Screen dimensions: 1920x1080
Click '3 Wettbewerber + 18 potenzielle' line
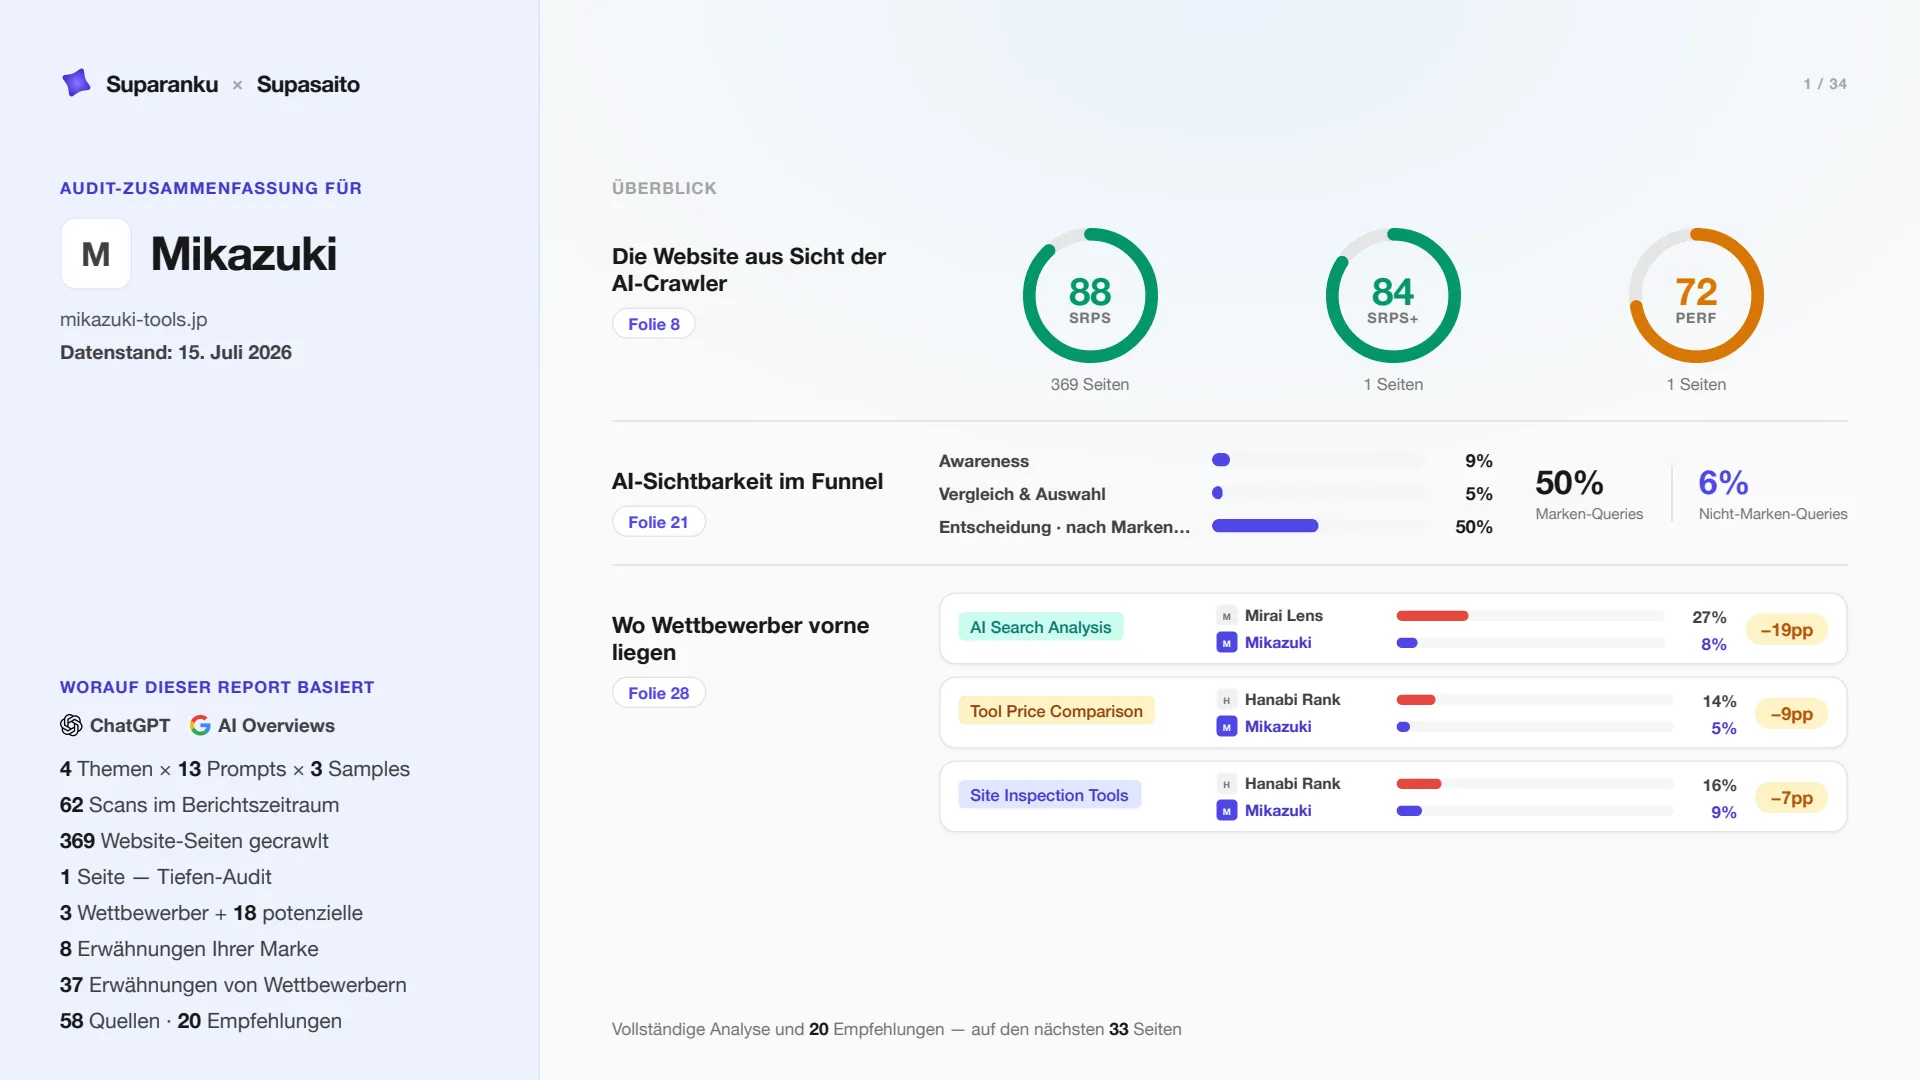[211, 913]
